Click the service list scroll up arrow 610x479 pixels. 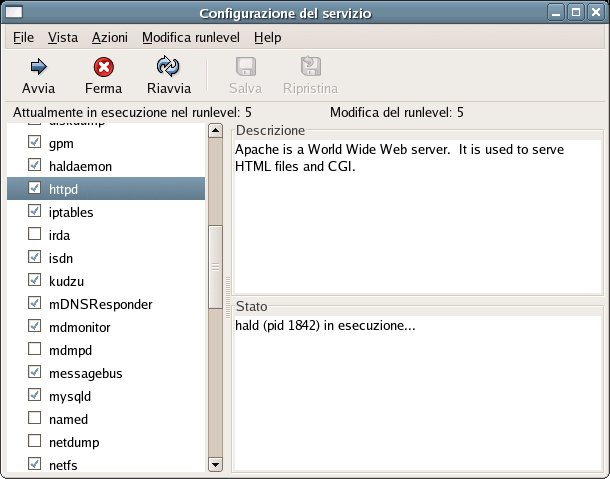click(215, 131)
